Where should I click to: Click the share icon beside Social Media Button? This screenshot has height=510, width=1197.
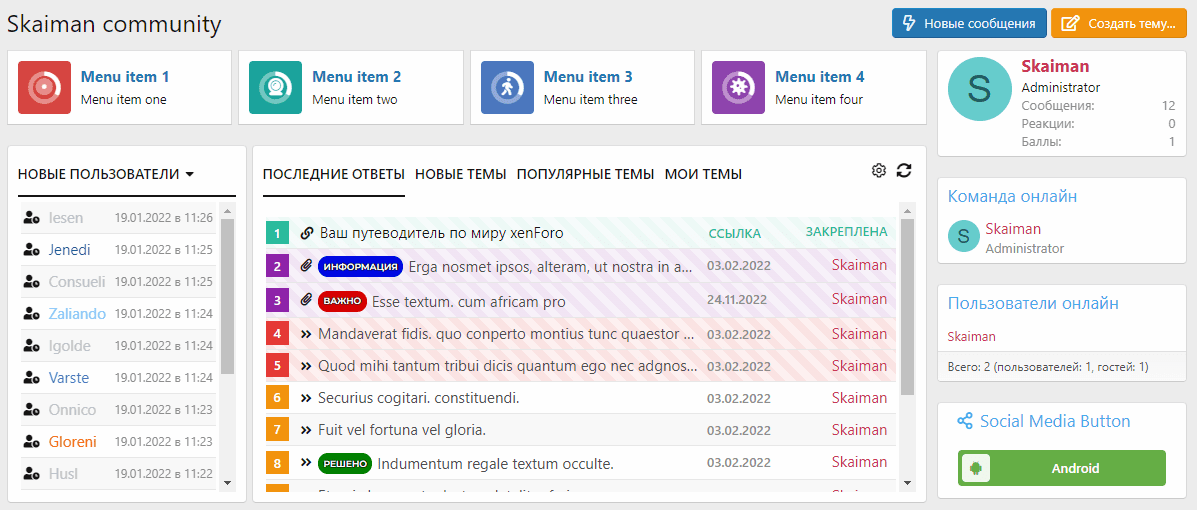tap(965, 422)
